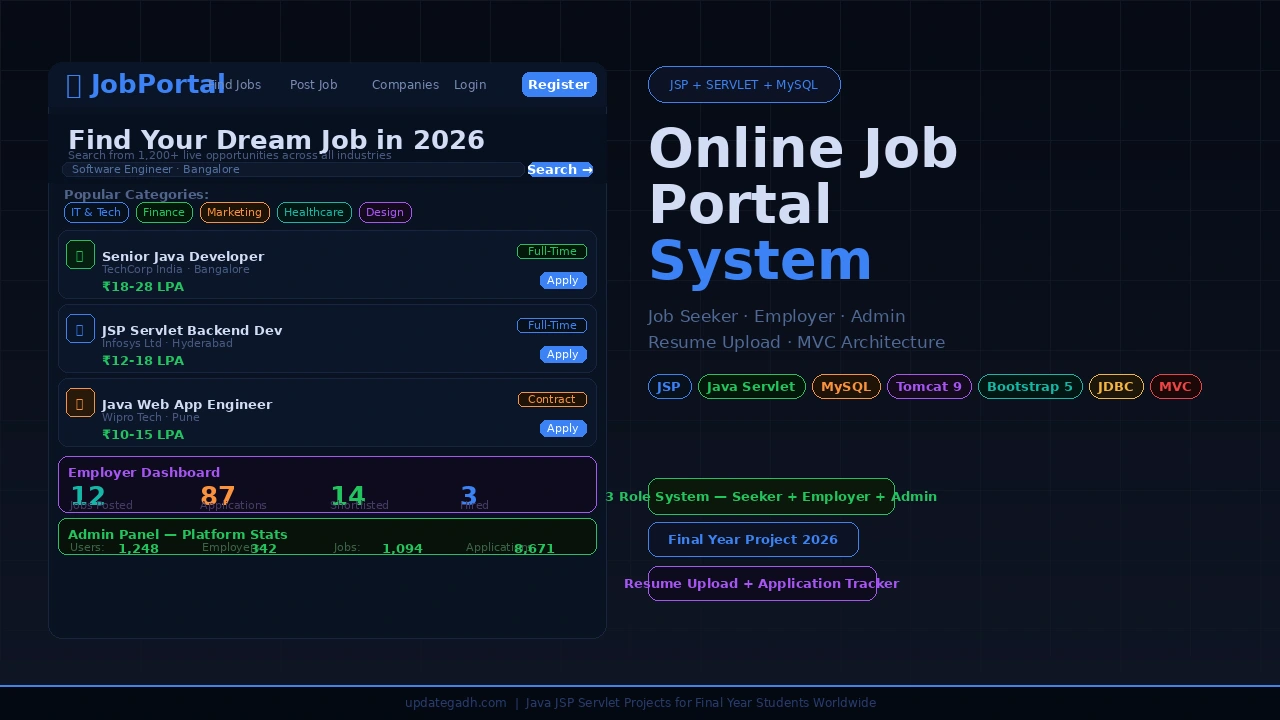Apply to the JSP Servlet Backend Dev job
Viewport: 1280px width, 720px height.
563,354
